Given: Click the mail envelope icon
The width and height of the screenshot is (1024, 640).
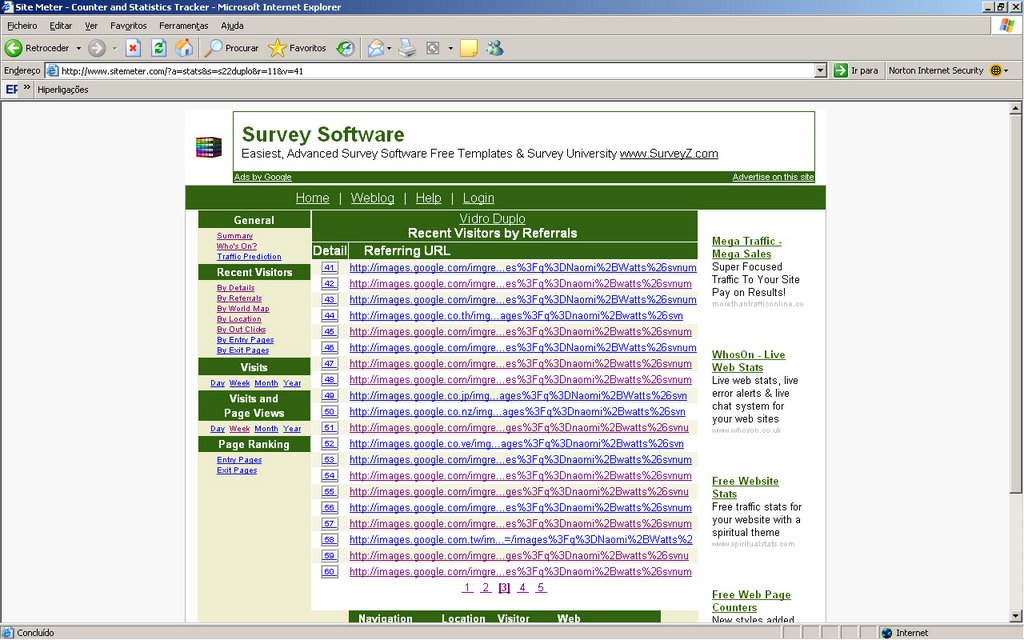Looking at the screenshot, I should tap(376, 48).
